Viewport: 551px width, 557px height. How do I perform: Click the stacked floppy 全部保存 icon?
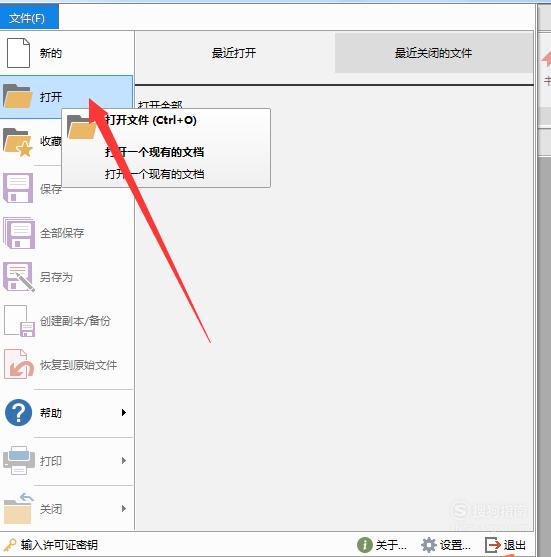19,233
